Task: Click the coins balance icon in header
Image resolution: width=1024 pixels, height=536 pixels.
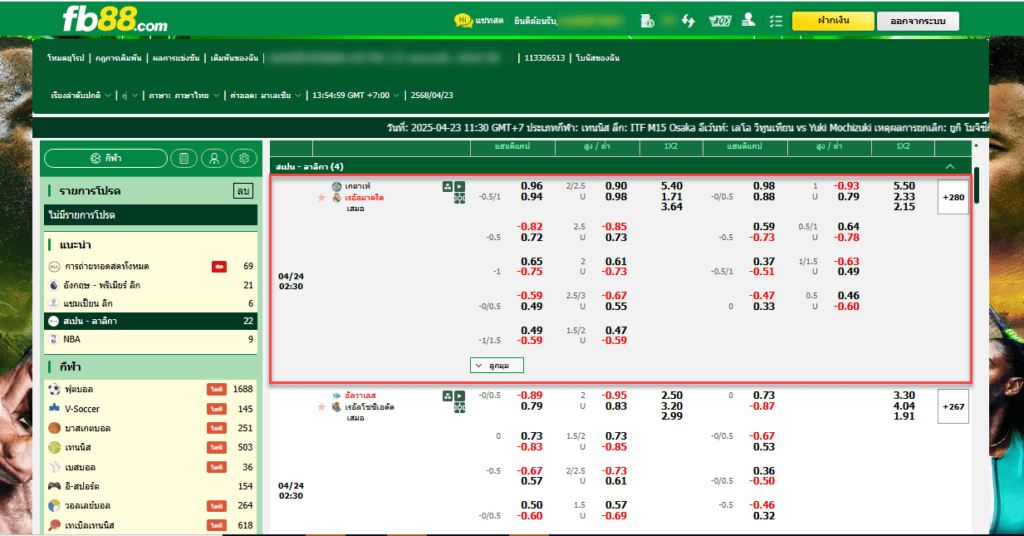Action: 647,21
